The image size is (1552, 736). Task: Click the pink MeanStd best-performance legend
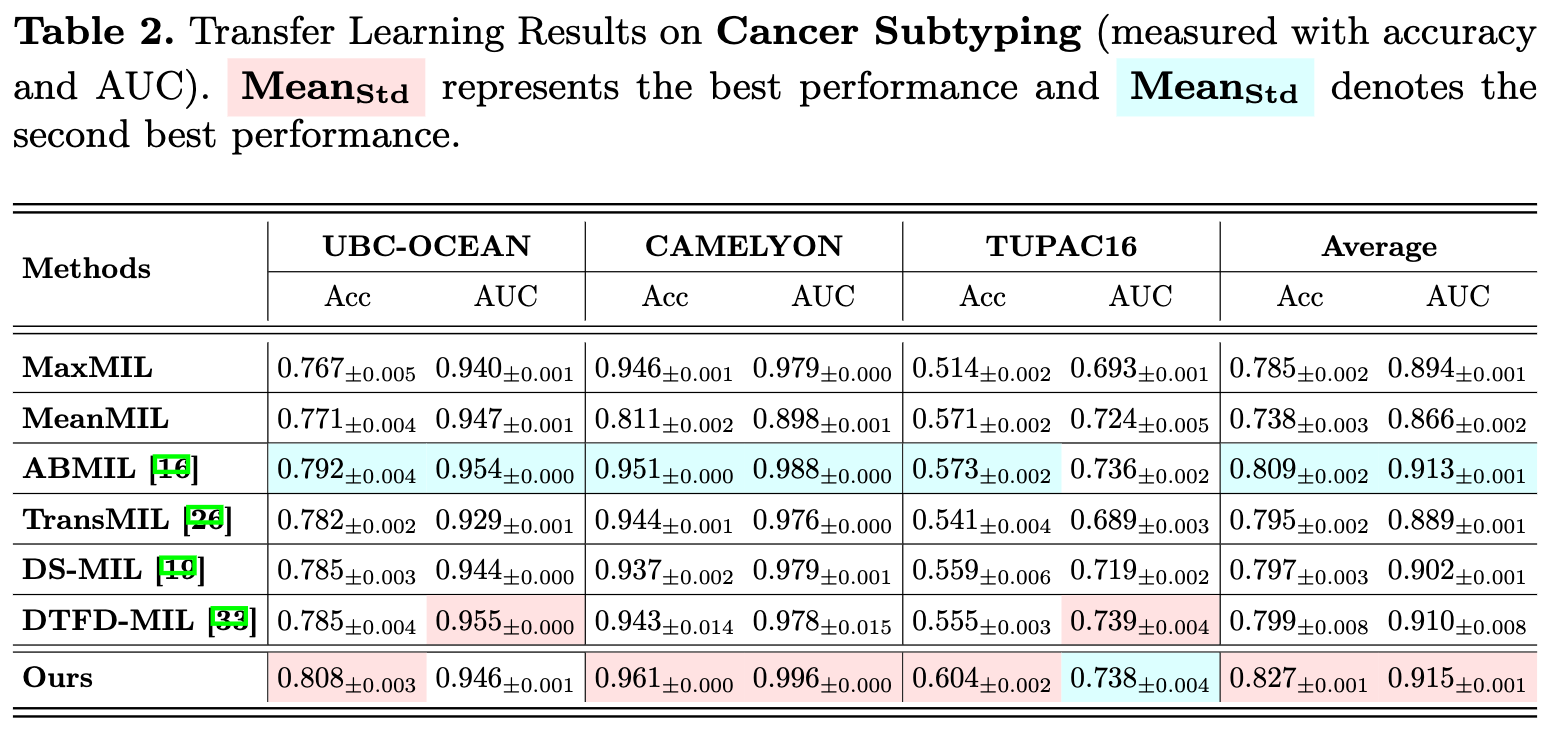(326, 88)
